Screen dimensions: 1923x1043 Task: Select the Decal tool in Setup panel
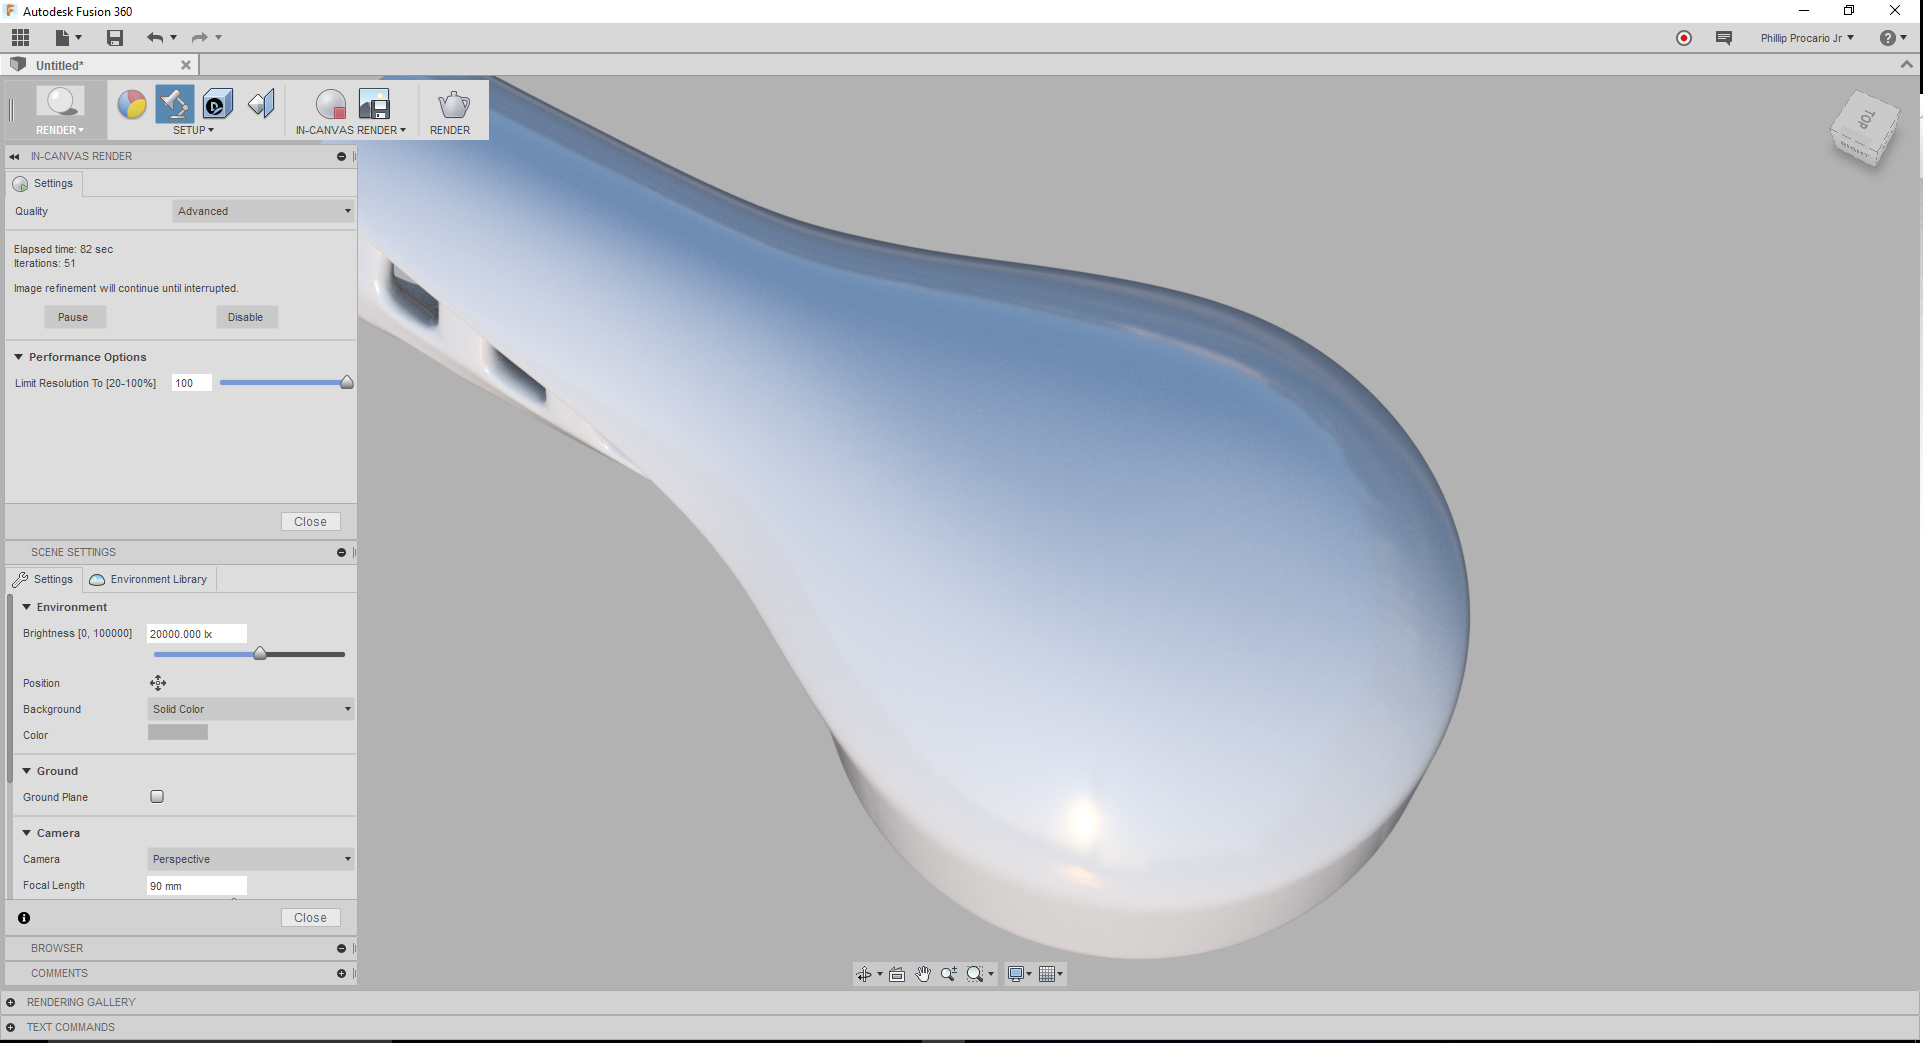pyautogui.click(x=217, y=104)
